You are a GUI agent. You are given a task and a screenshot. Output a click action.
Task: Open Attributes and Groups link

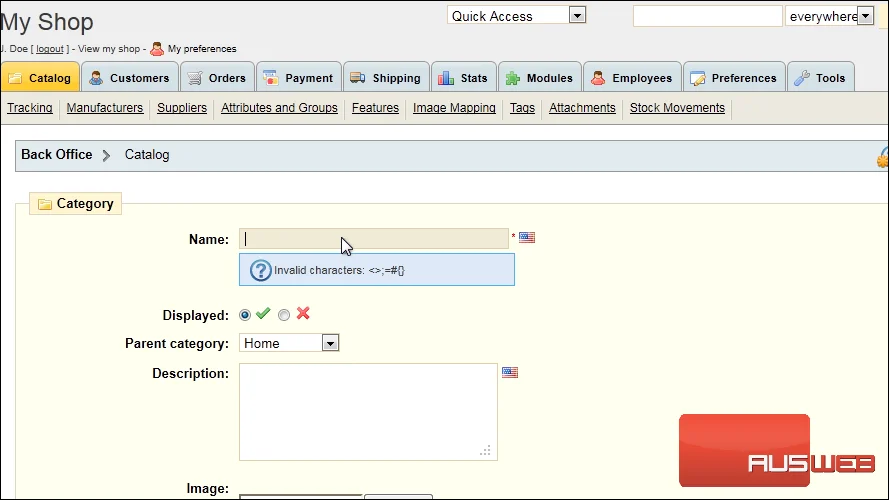click(x=280, y=108)
